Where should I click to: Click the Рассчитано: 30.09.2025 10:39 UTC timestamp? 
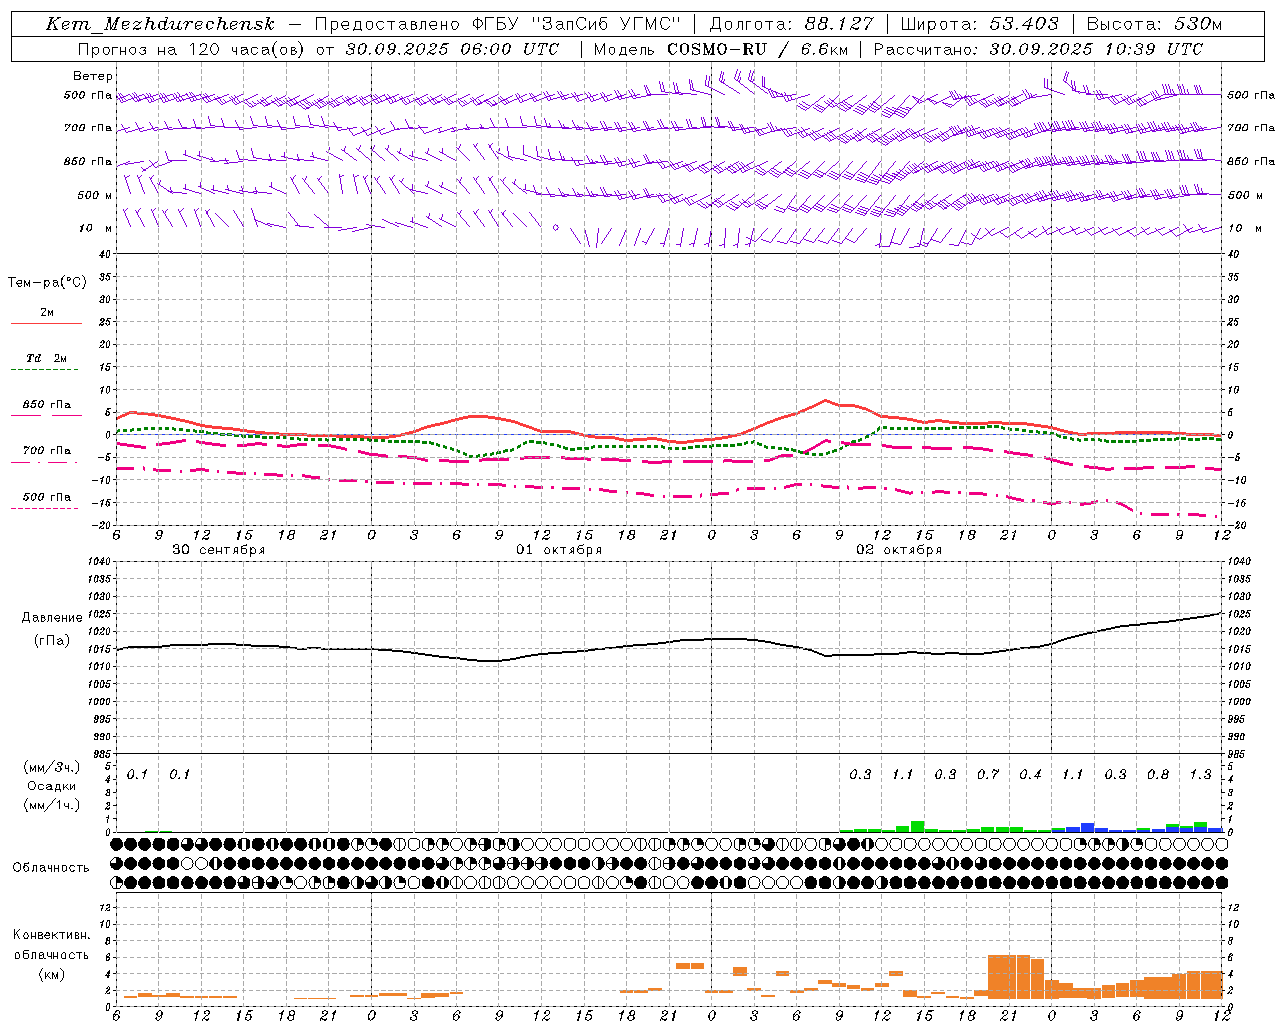(x=1038, y=49)
